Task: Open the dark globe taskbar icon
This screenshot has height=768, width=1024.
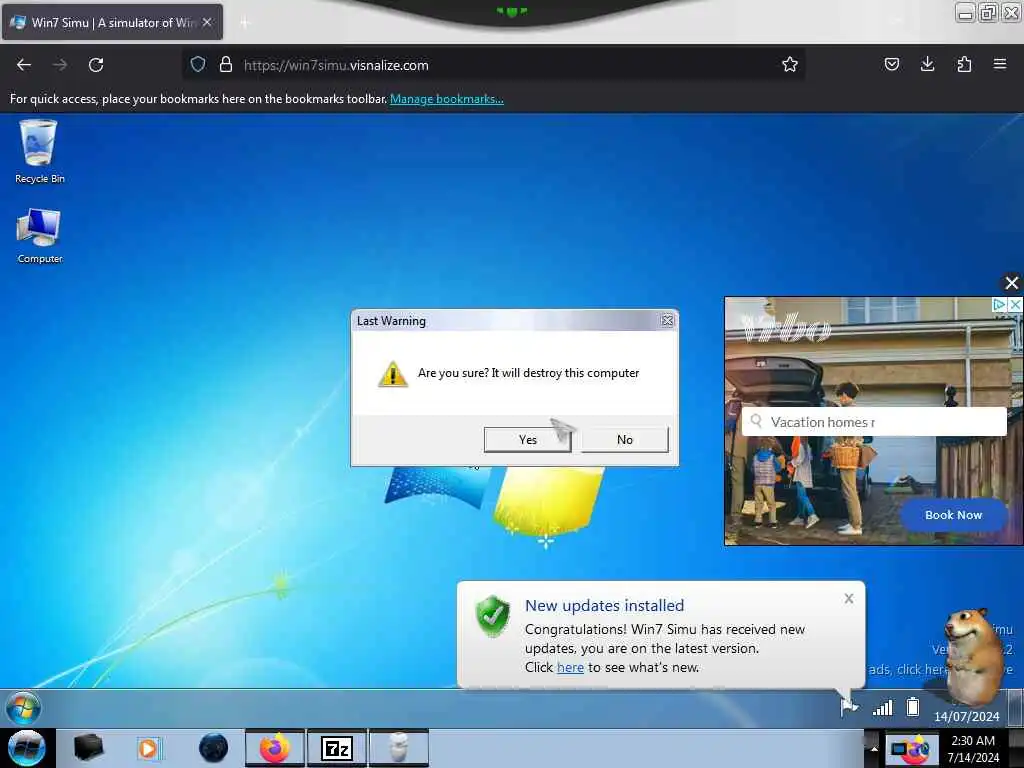Action: pyautogui.click(x=213, y=748)
